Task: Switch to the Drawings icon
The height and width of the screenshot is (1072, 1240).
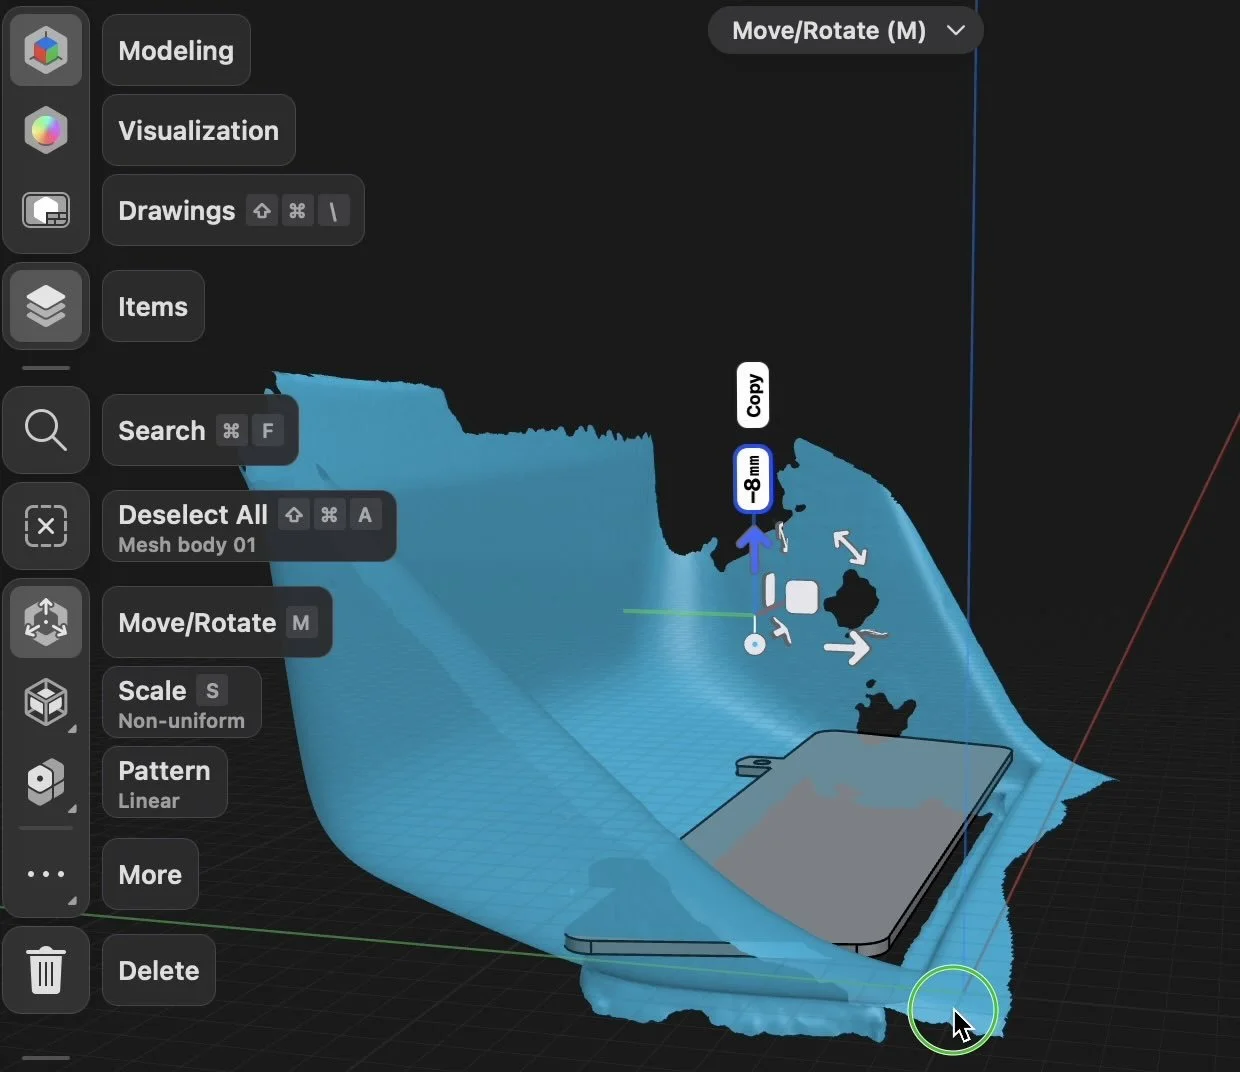Action: [x=46, y=210]
